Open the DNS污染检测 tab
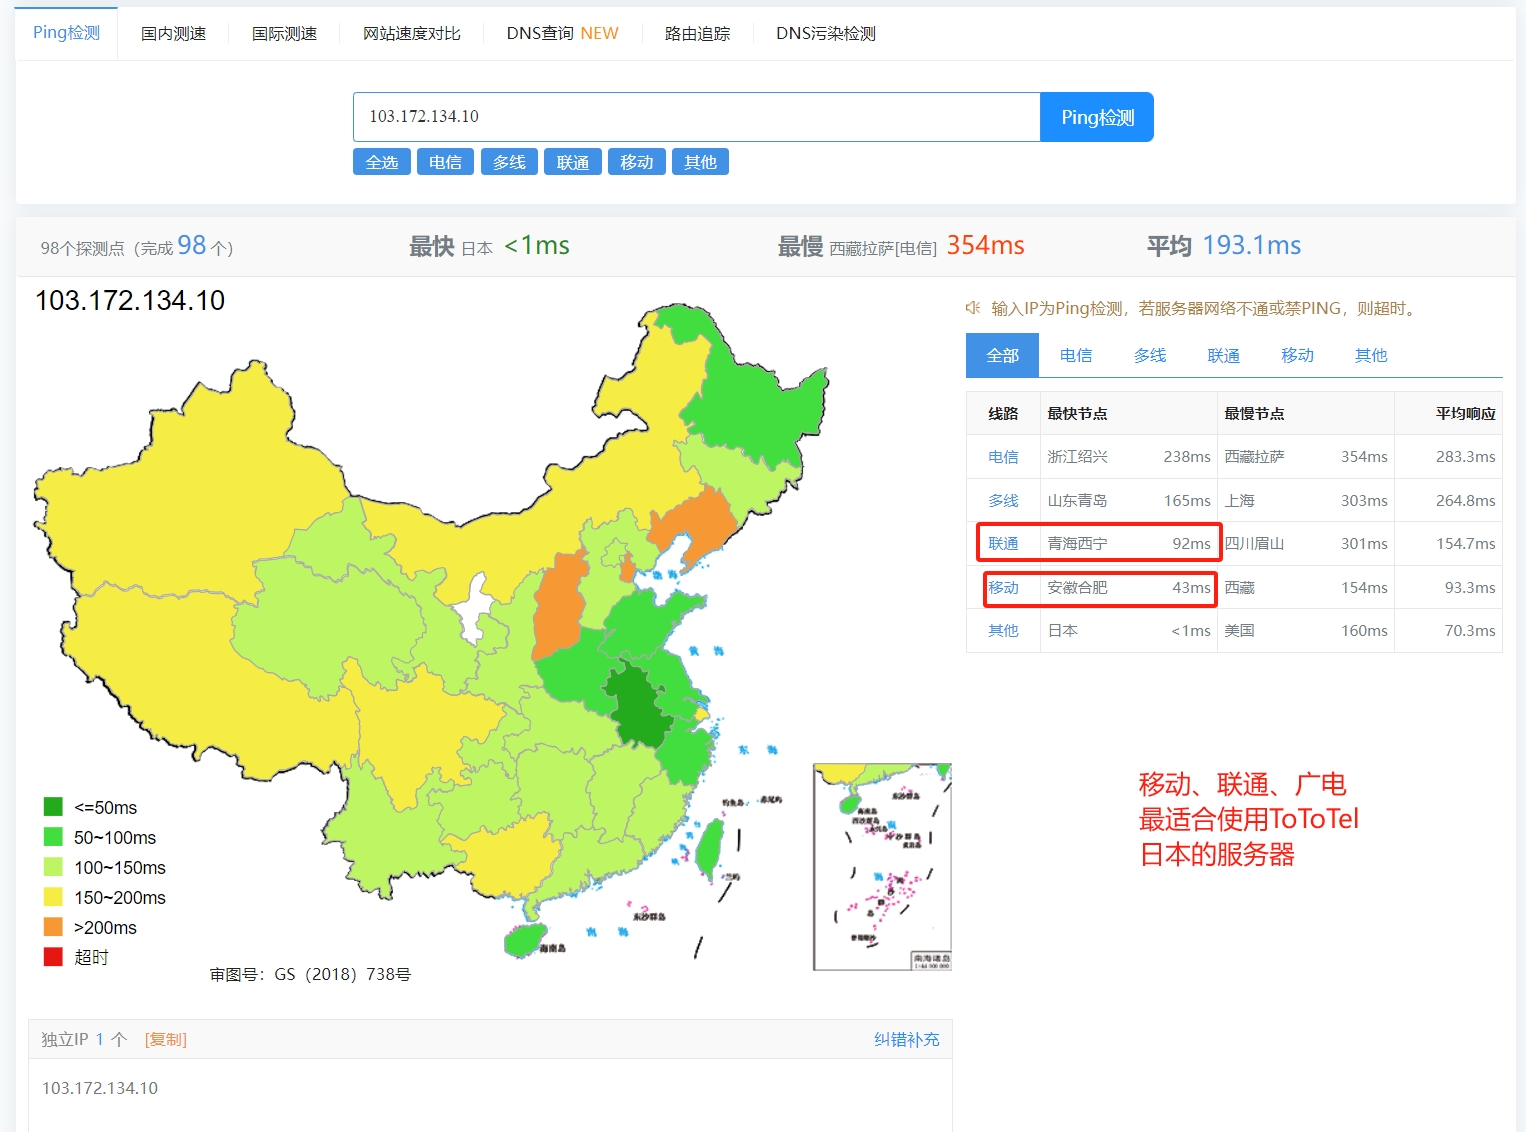Screen dimensions: 1526x1132 click(x=824, y=32)
